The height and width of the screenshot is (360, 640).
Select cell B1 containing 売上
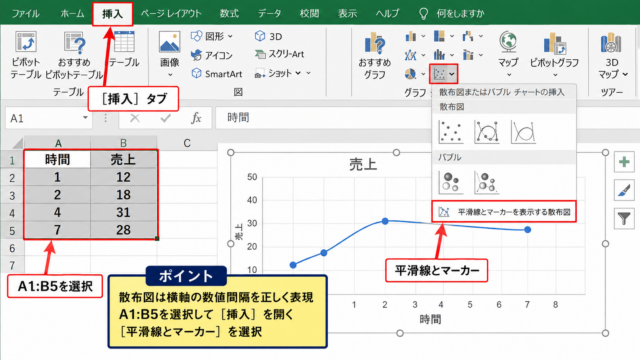coord(124,159)
